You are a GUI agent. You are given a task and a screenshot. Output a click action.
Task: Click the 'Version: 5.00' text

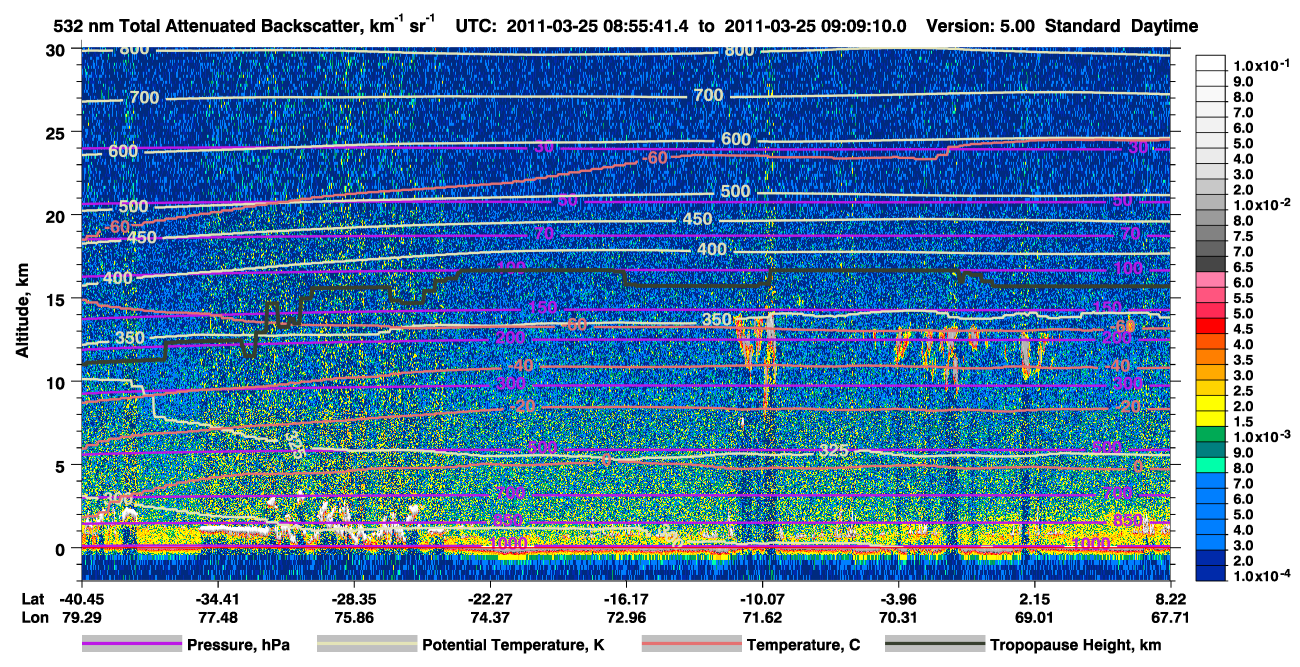pos(981,26)
